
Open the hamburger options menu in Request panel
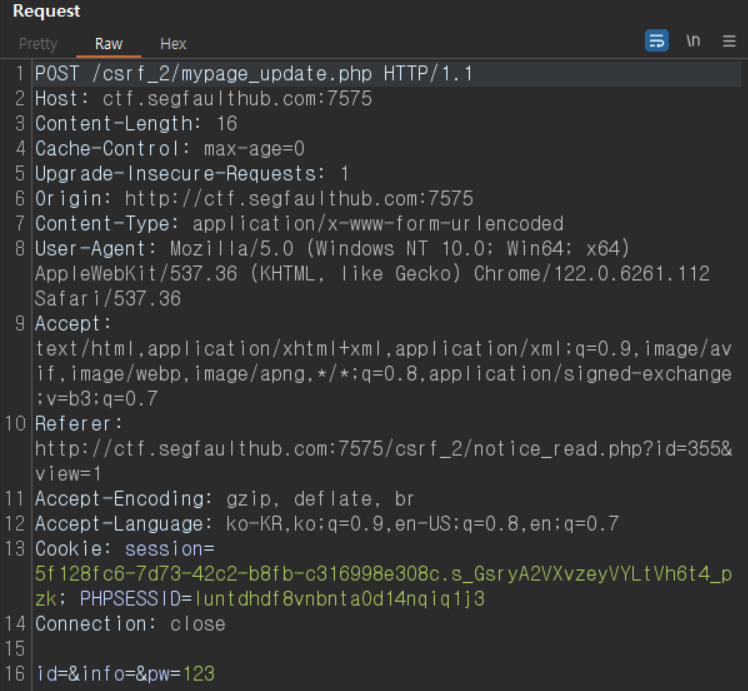point(729,41)
